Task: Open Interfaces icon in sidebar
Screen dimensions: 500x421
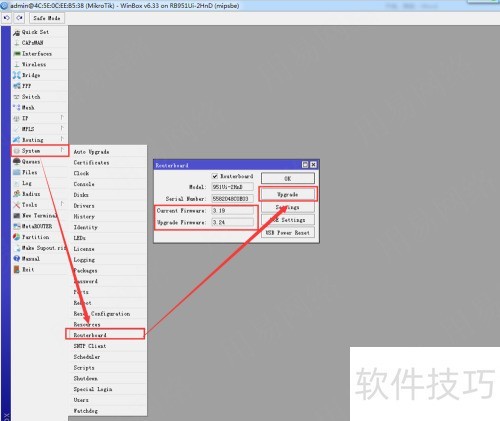Action: pyautogui.click(x=17, y=54)
